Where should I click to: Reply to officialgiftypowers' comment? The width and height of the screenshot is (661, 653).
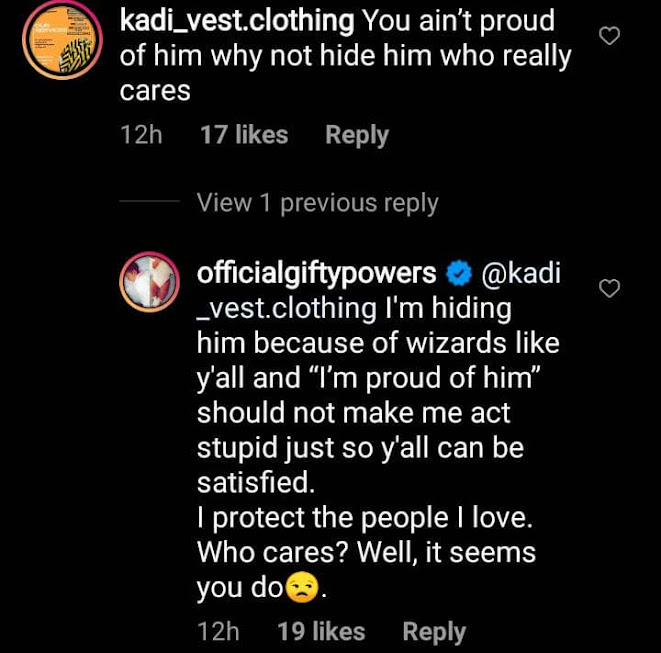click(434, 632)
